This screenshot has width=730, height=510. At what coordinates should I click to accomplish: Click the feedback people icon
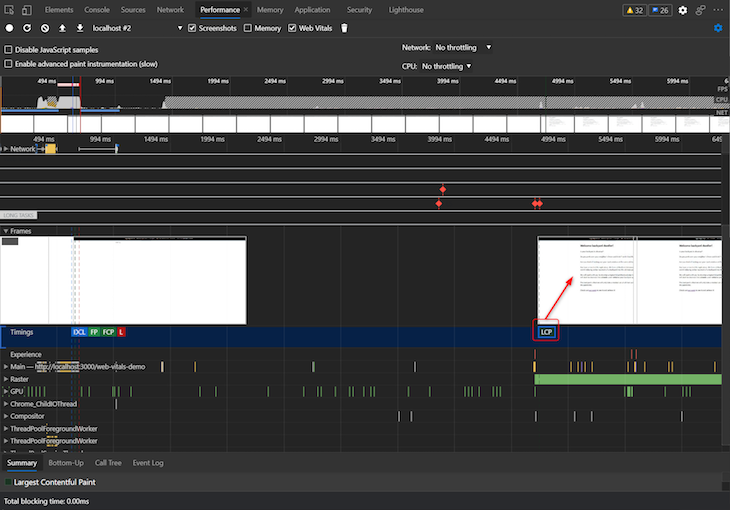point(700,10)
